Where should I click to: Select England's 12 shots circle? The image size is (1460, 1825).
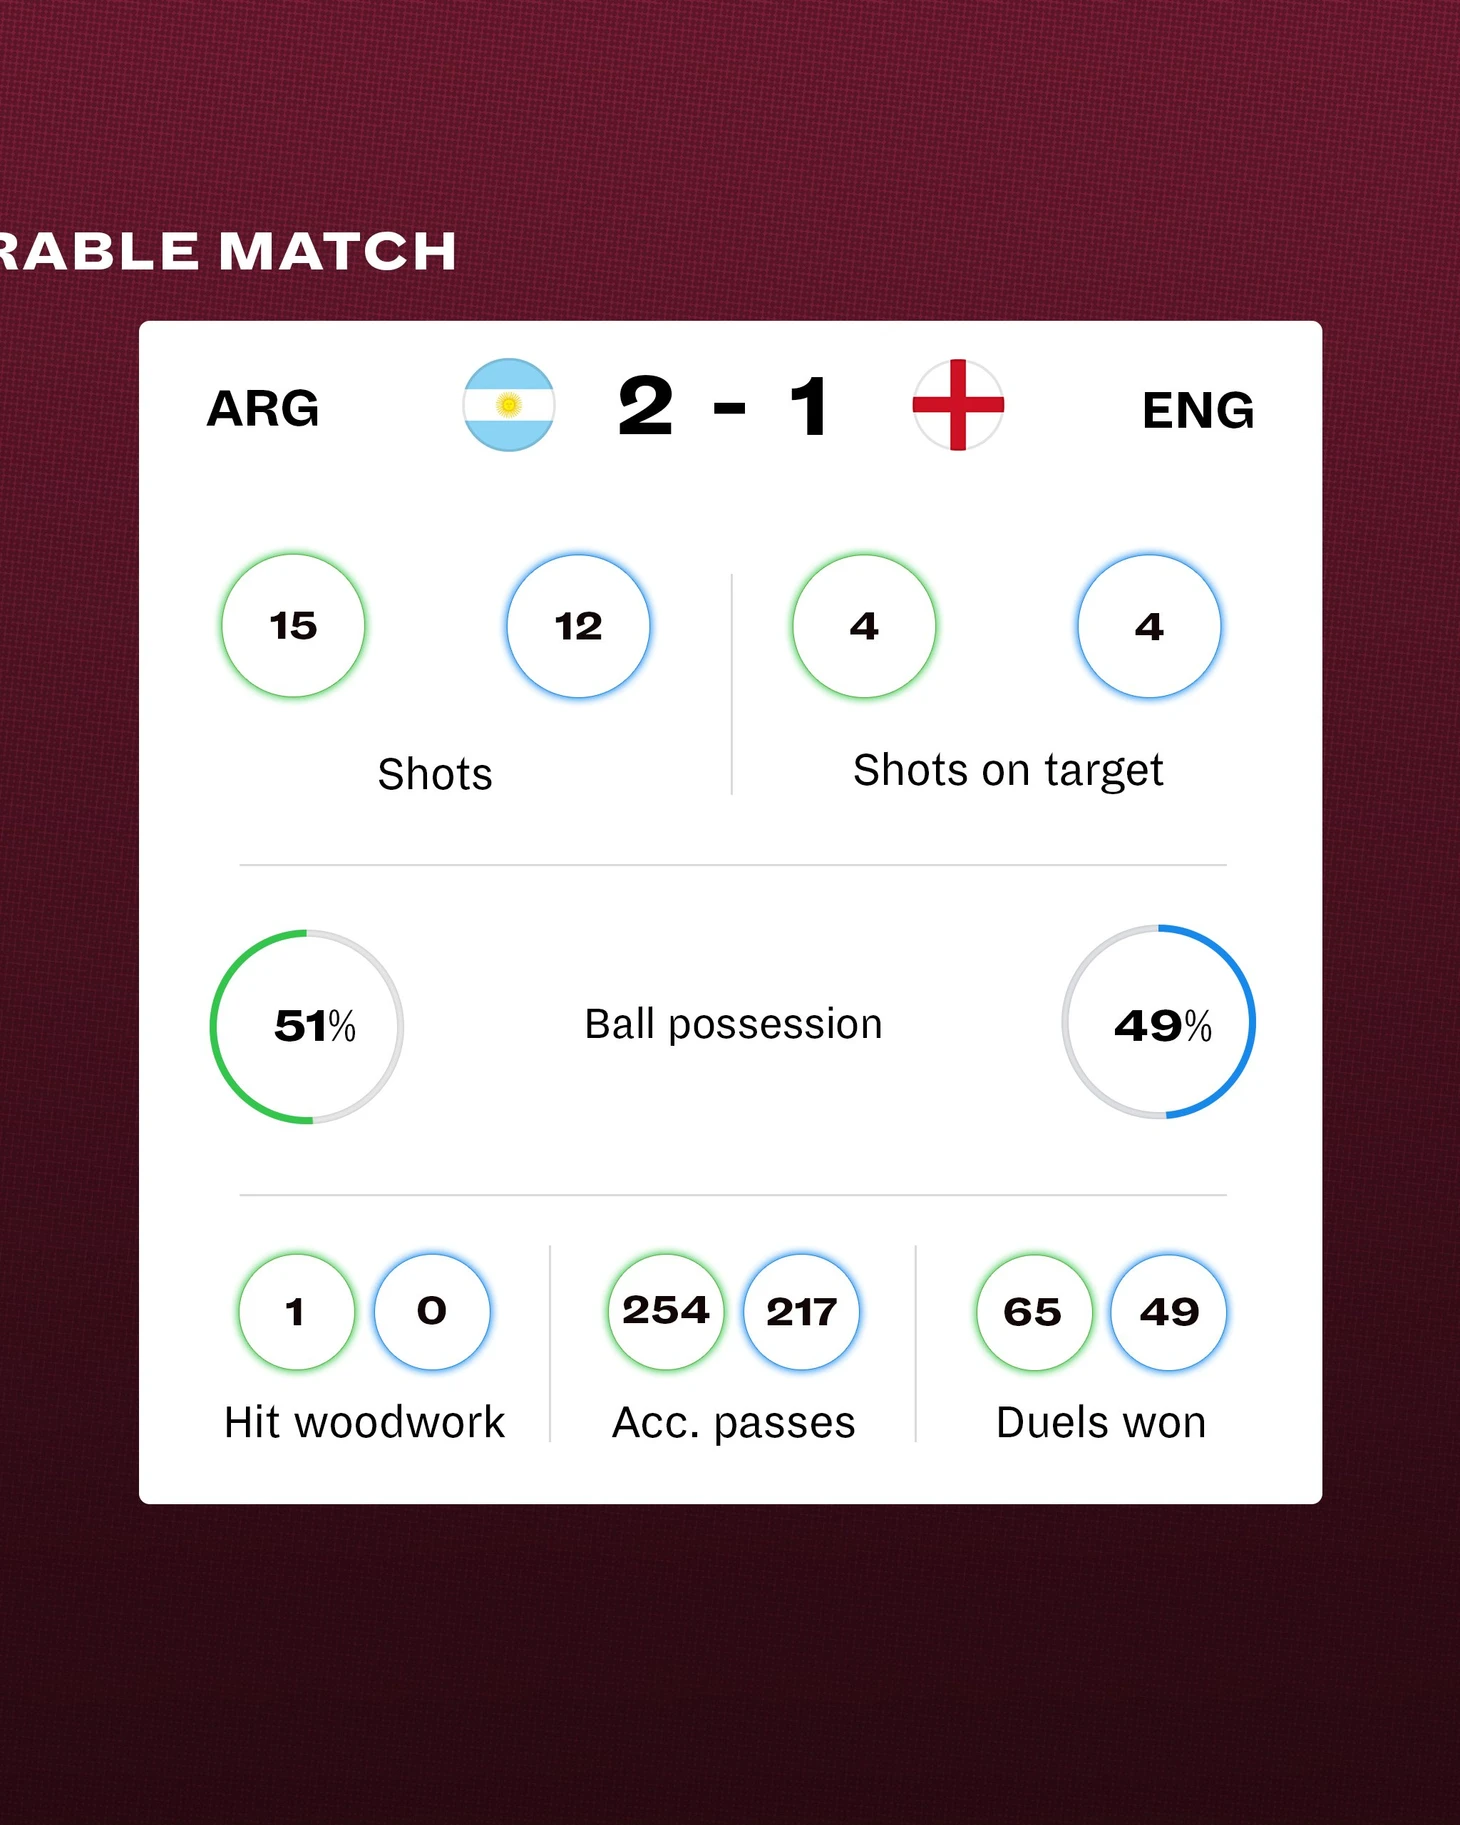click(x=578, y=626)
